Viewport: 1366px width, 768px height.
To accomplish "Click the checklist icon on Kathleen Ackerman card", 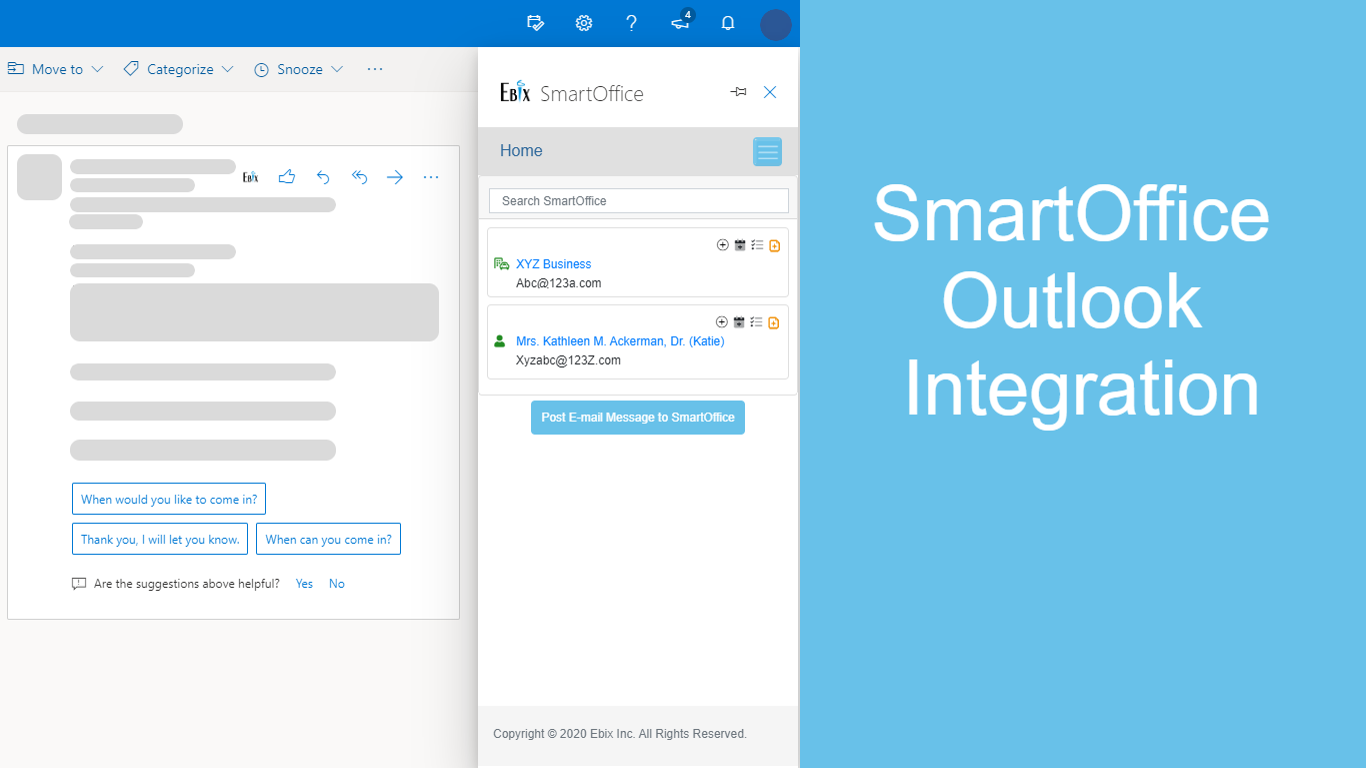I will [757, 322].
